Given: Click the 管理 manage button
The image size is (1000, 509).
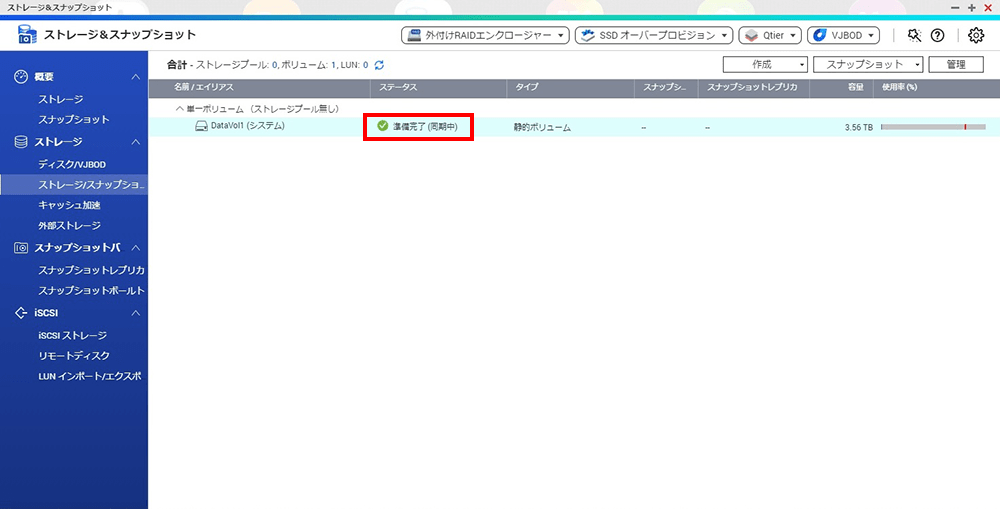Looking at the screenshot, I should point(956,64).
